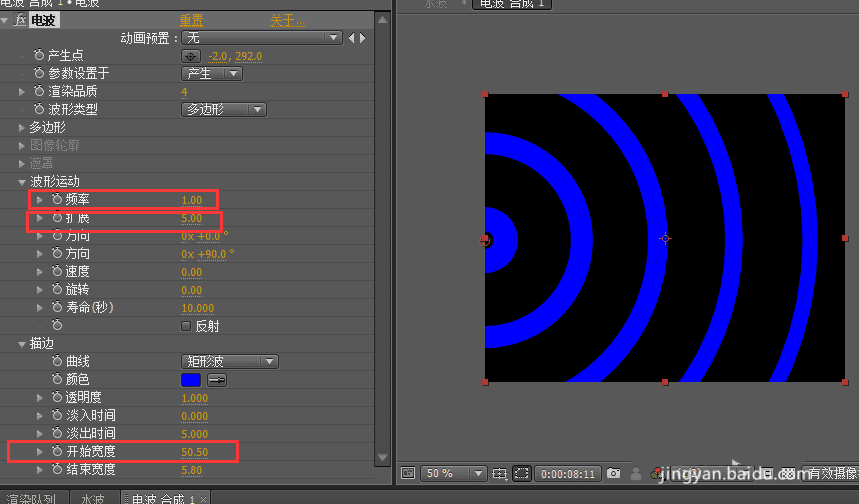Go to next animation preset arrow

362,38
